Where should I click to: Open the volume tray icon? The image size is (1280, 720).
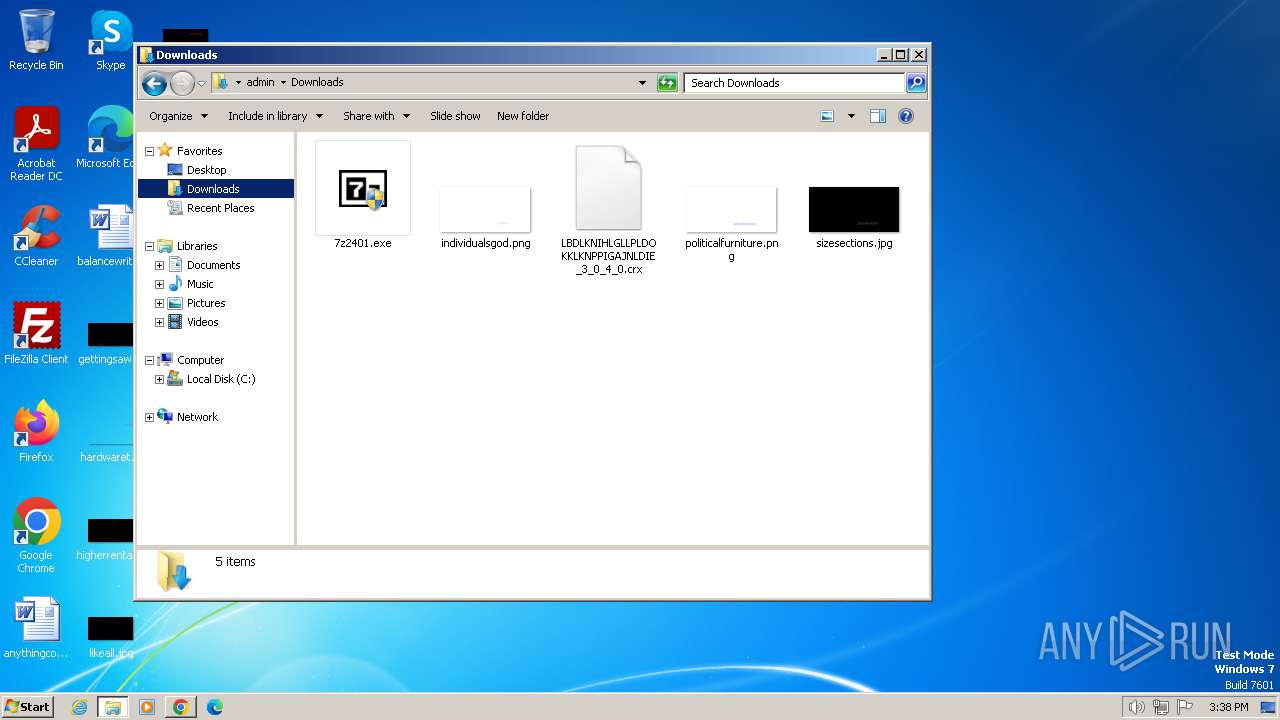(x=1137, y=707)
